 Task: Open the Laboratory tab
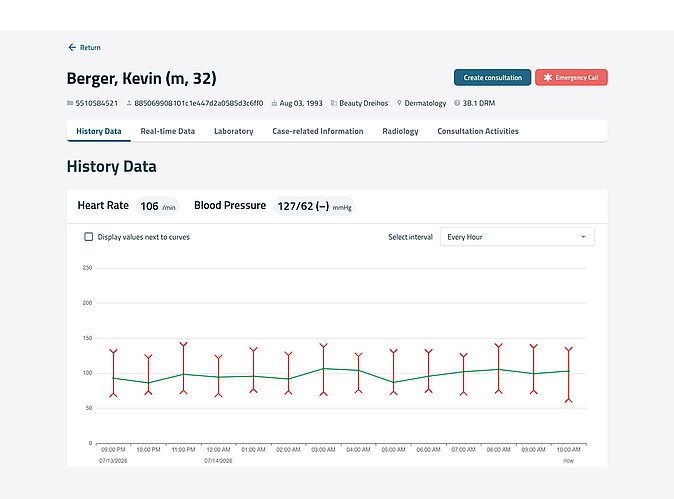233,131
